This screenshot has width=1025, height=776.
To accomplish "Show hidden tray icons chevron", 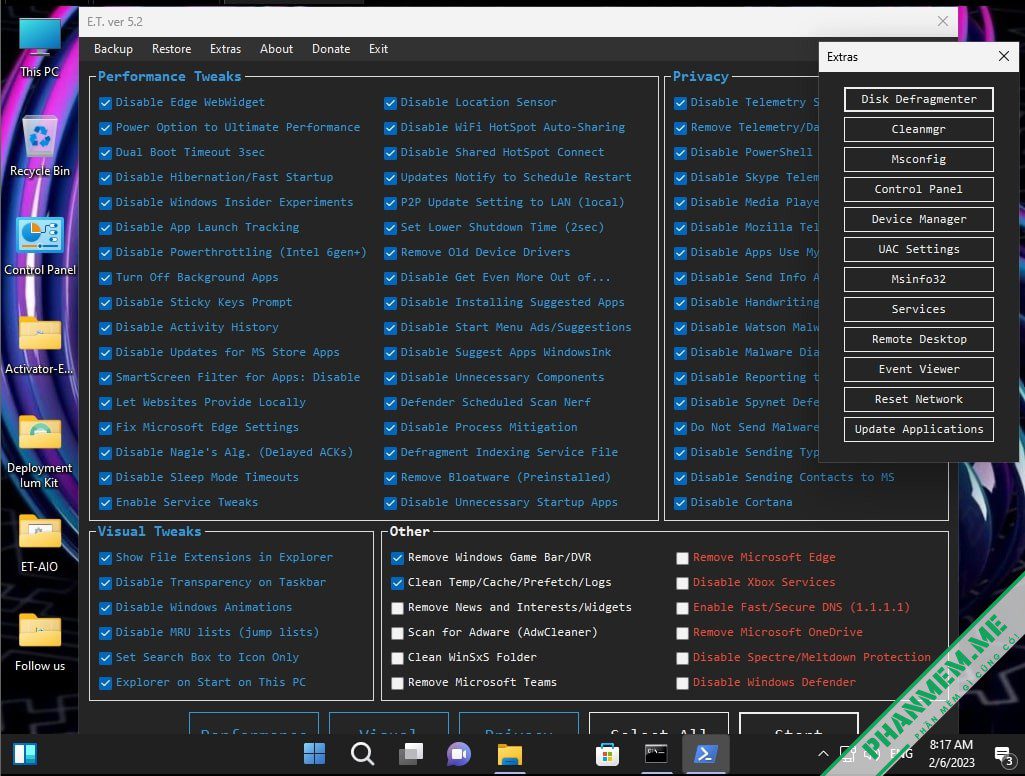I will (x=823, y=754).
